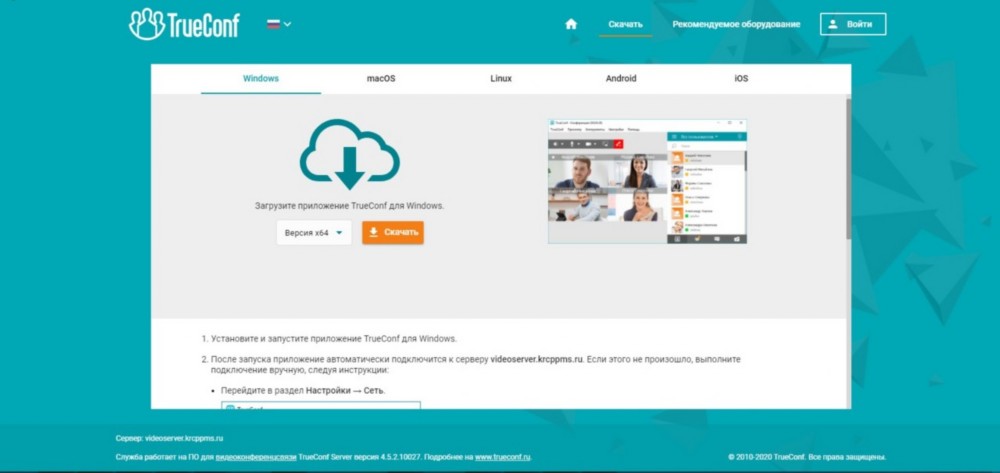Image resolution: width=1000 pixels, height=473 pixels.
Task: Click the videoserver.krcppms.ru server name in instructions
Action: coord(537,360)
